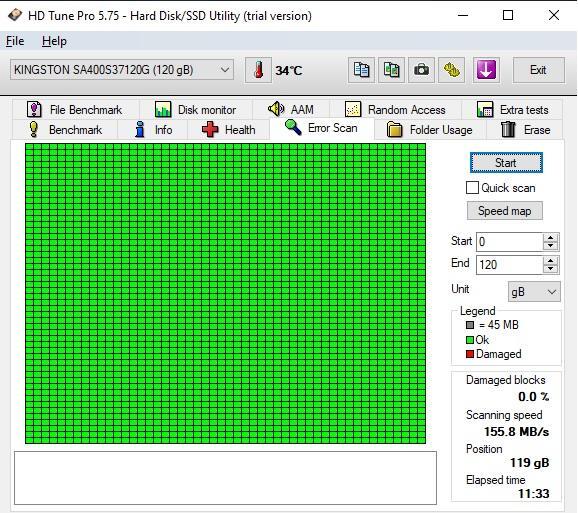This screenshot has height=513, width=578.
Task: Open the Health tab with red cross
Action: pyautogui.click(x=229, y=130)
